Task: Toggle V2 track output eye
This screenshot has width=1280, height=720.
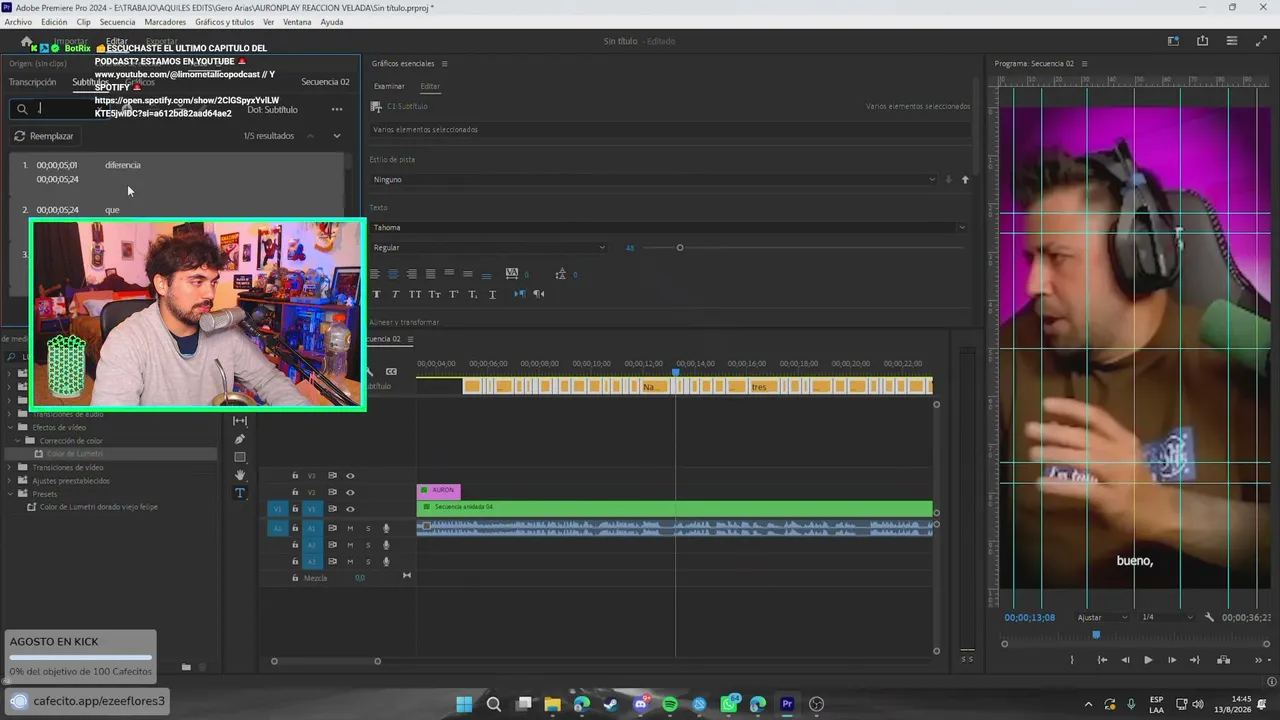Action: tap(350, 493)
